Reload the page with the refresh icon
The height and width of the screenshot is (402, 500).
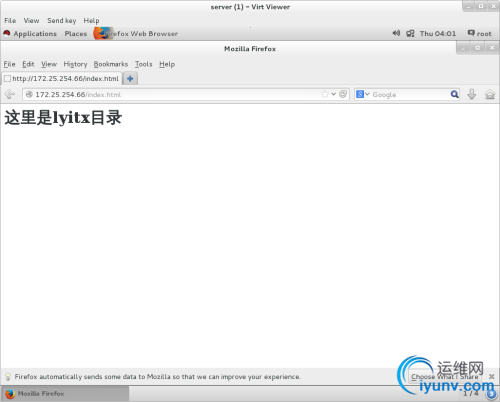pos(343,94)
